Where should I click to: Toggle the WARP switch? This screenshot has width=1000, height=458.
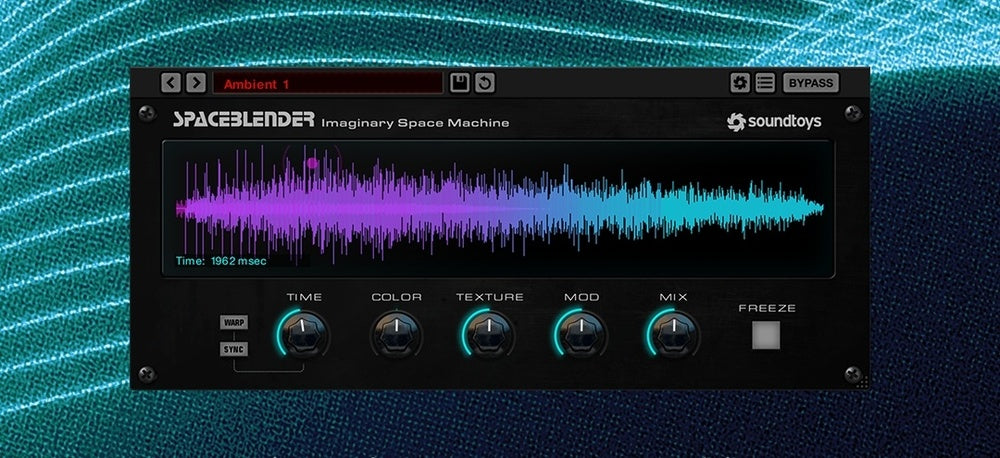point(234,322)
